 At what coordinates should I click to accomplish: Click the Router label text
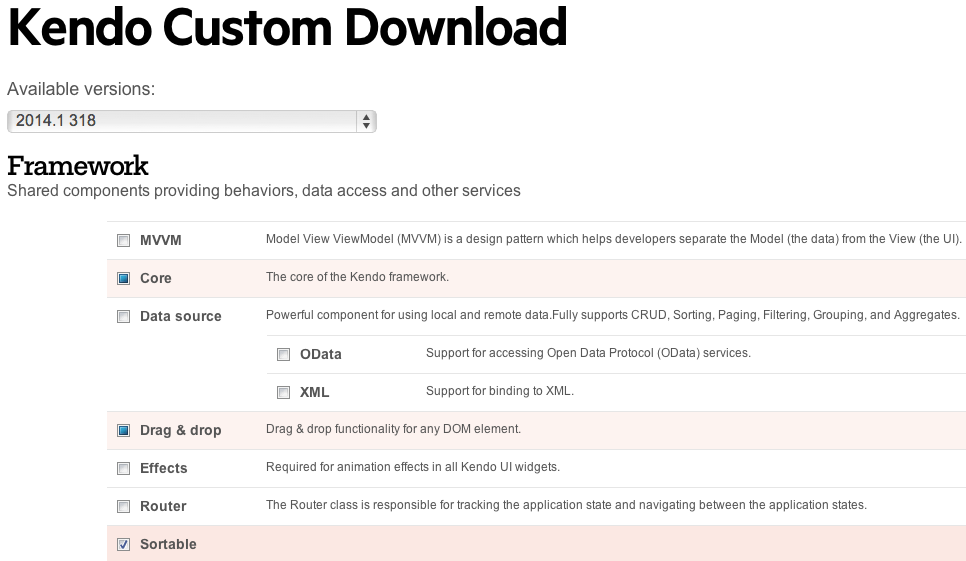click(163, 506)
